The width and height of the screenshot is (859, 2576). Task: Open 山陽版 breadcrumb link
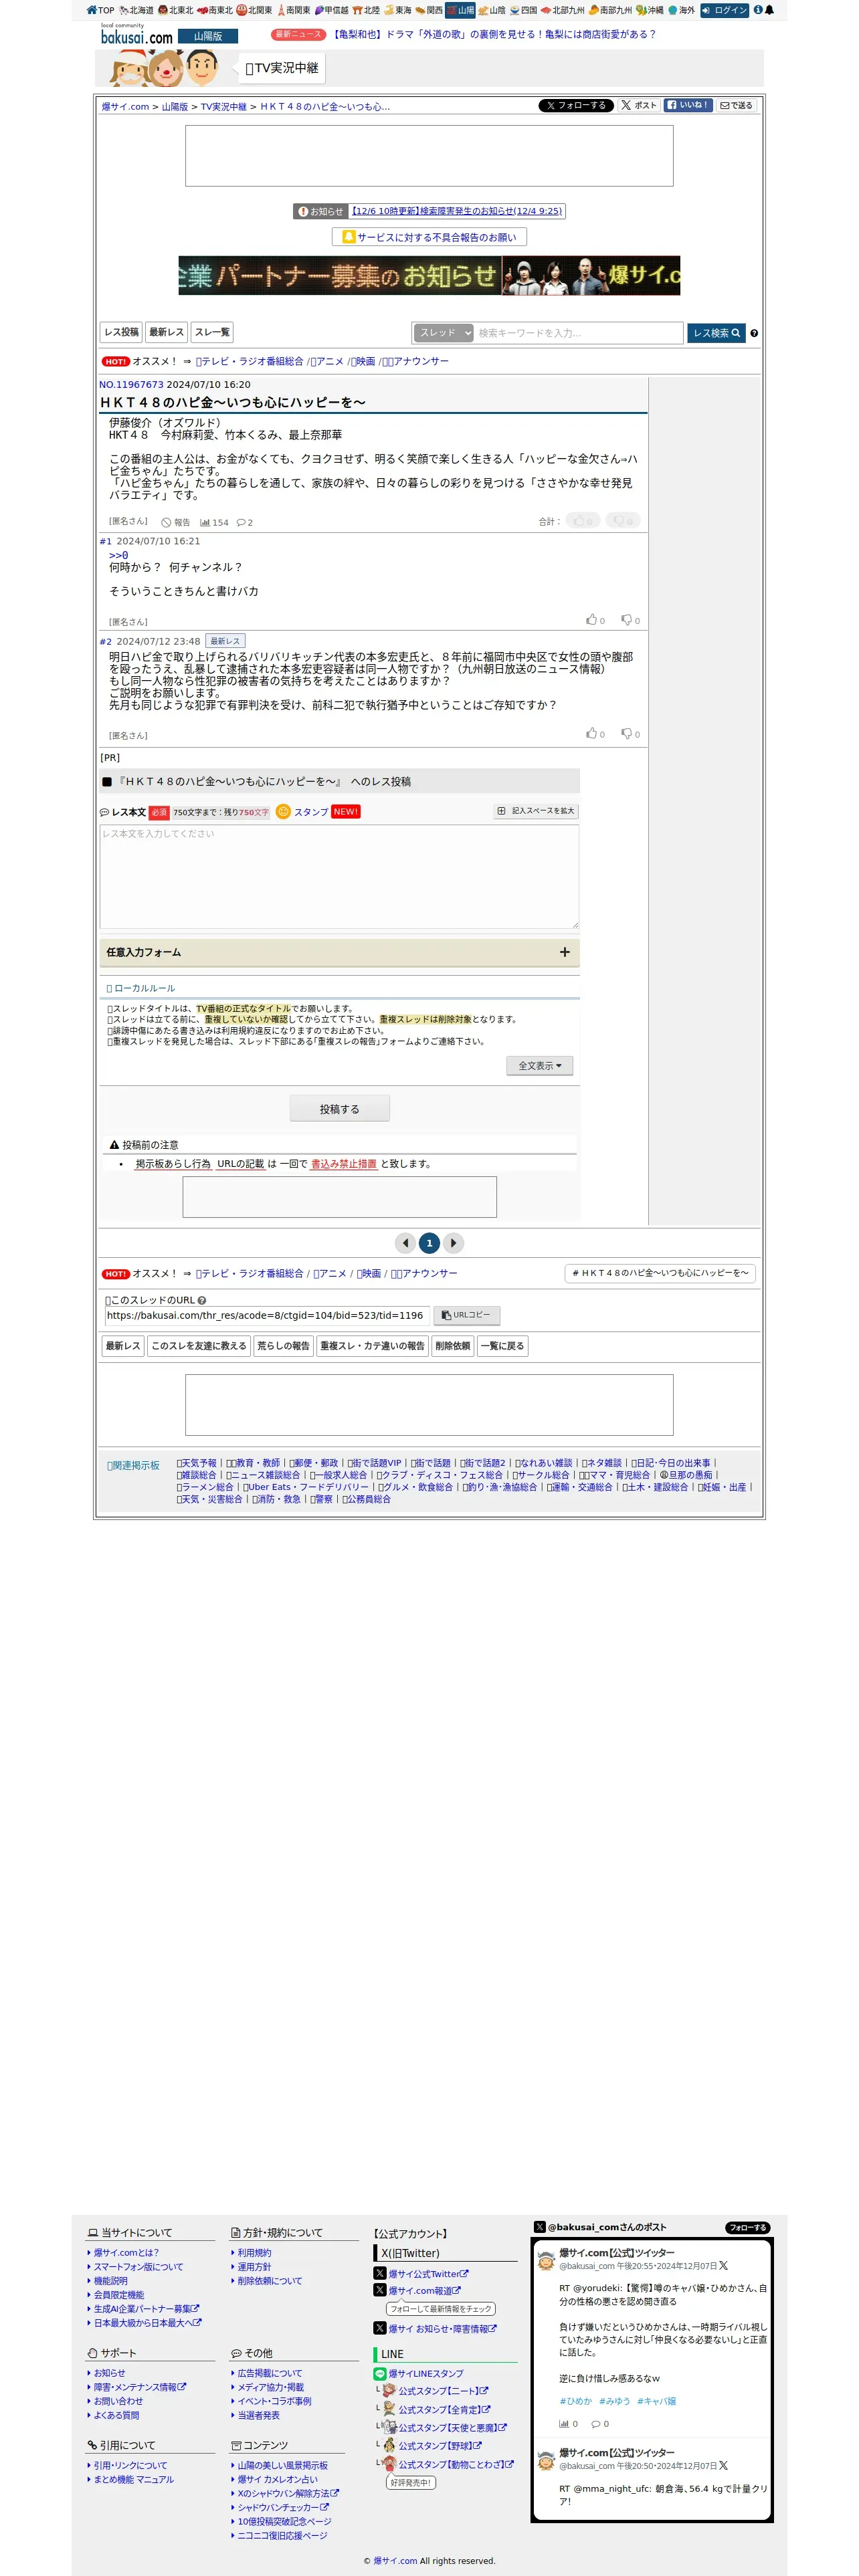pyautogui.click(x=175, y=107)
